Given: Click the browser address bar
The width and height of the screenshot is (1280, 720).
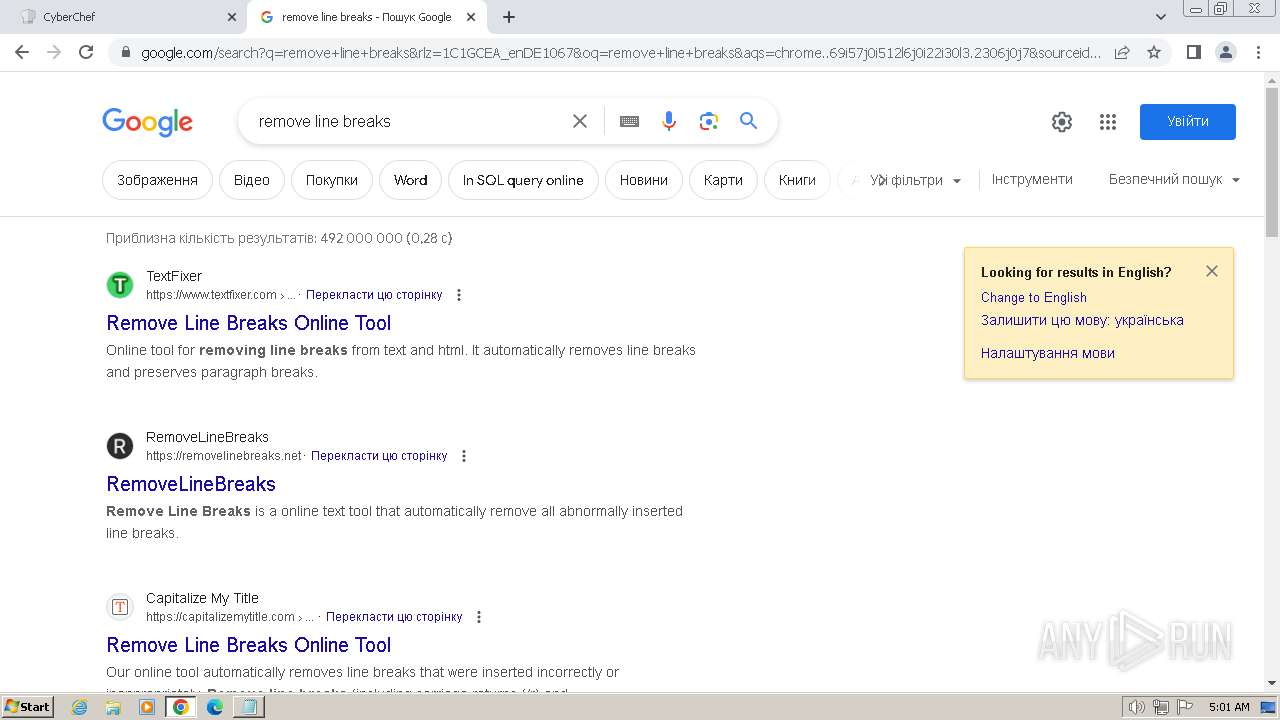Looking at the screenshot, I should pos(620,52).
